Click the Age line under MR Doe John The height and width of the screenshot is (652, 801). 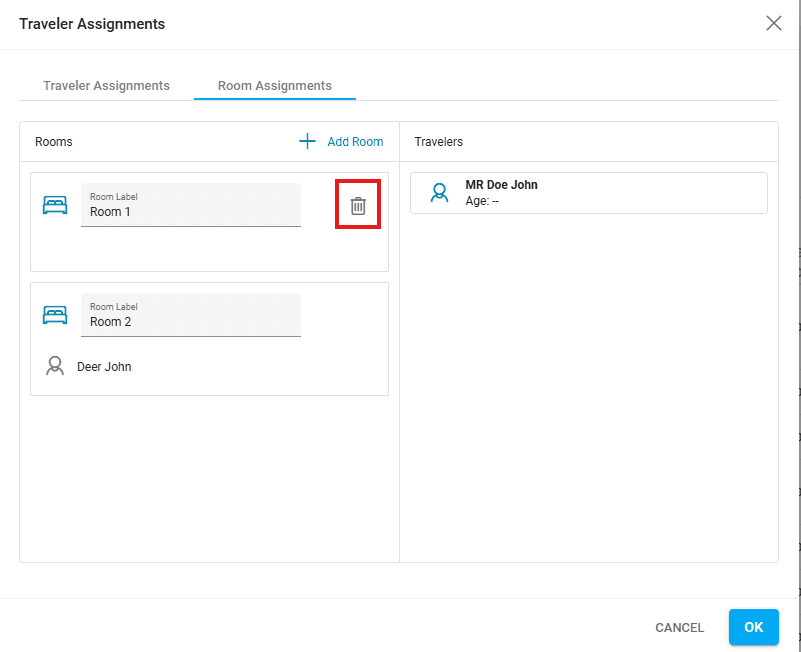[x=482, y=201]
